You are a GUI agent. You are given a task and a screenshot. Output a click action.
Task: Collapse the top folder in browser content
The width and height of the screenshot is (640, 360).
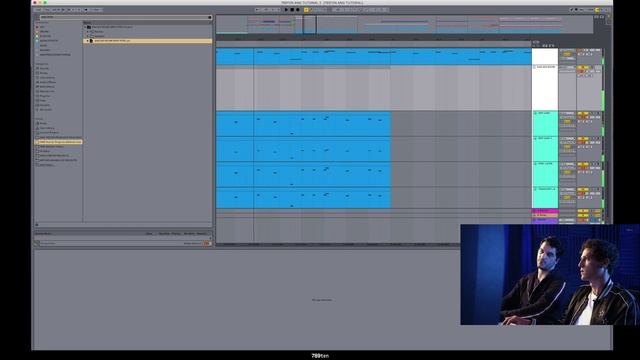86,27
